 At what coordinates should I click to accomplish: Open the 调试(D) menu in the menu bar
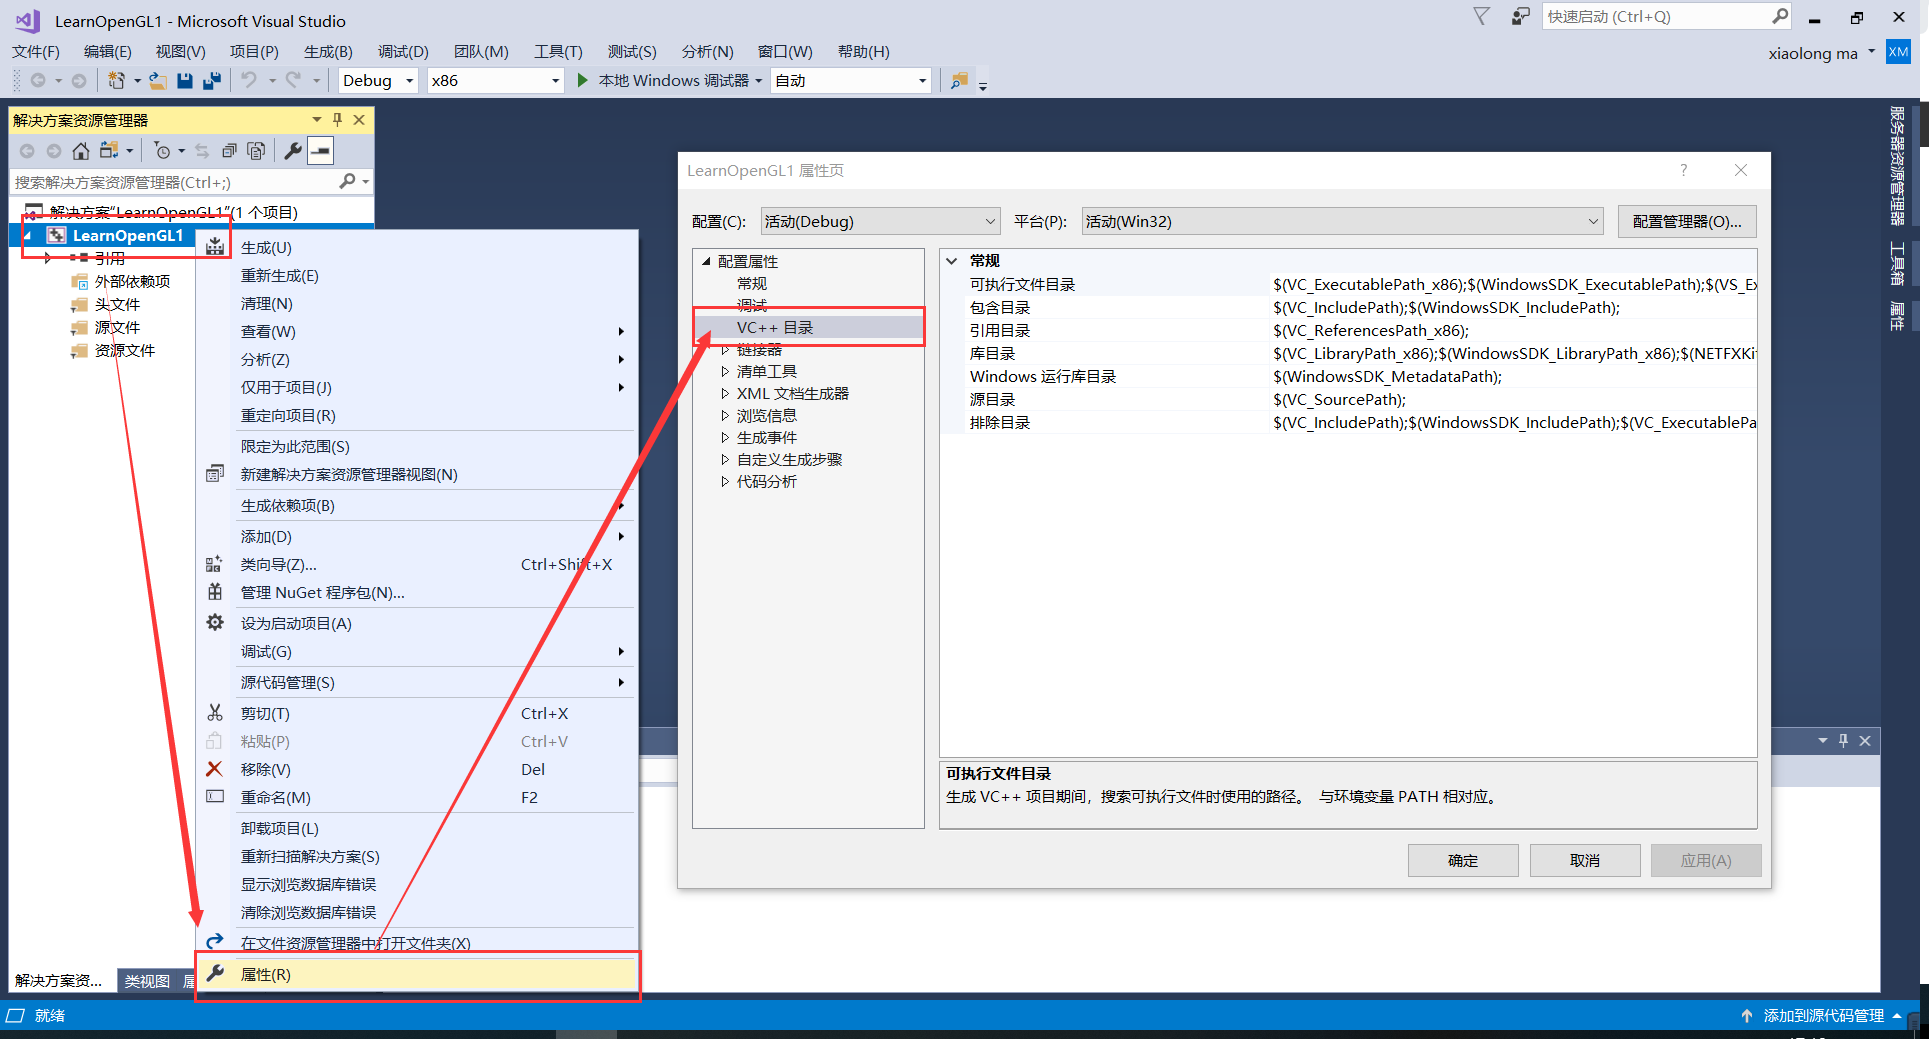point(403,51)
